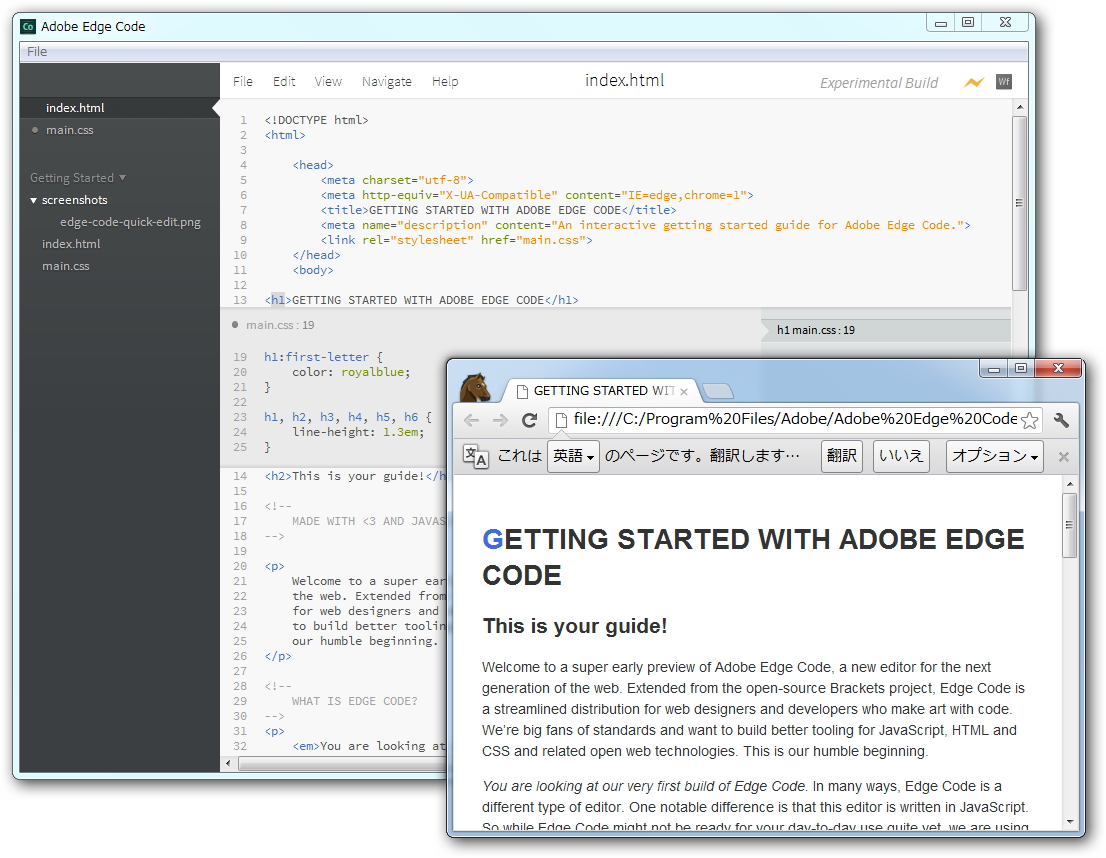Click the h1 tag on line 13

tap(278, 301)
